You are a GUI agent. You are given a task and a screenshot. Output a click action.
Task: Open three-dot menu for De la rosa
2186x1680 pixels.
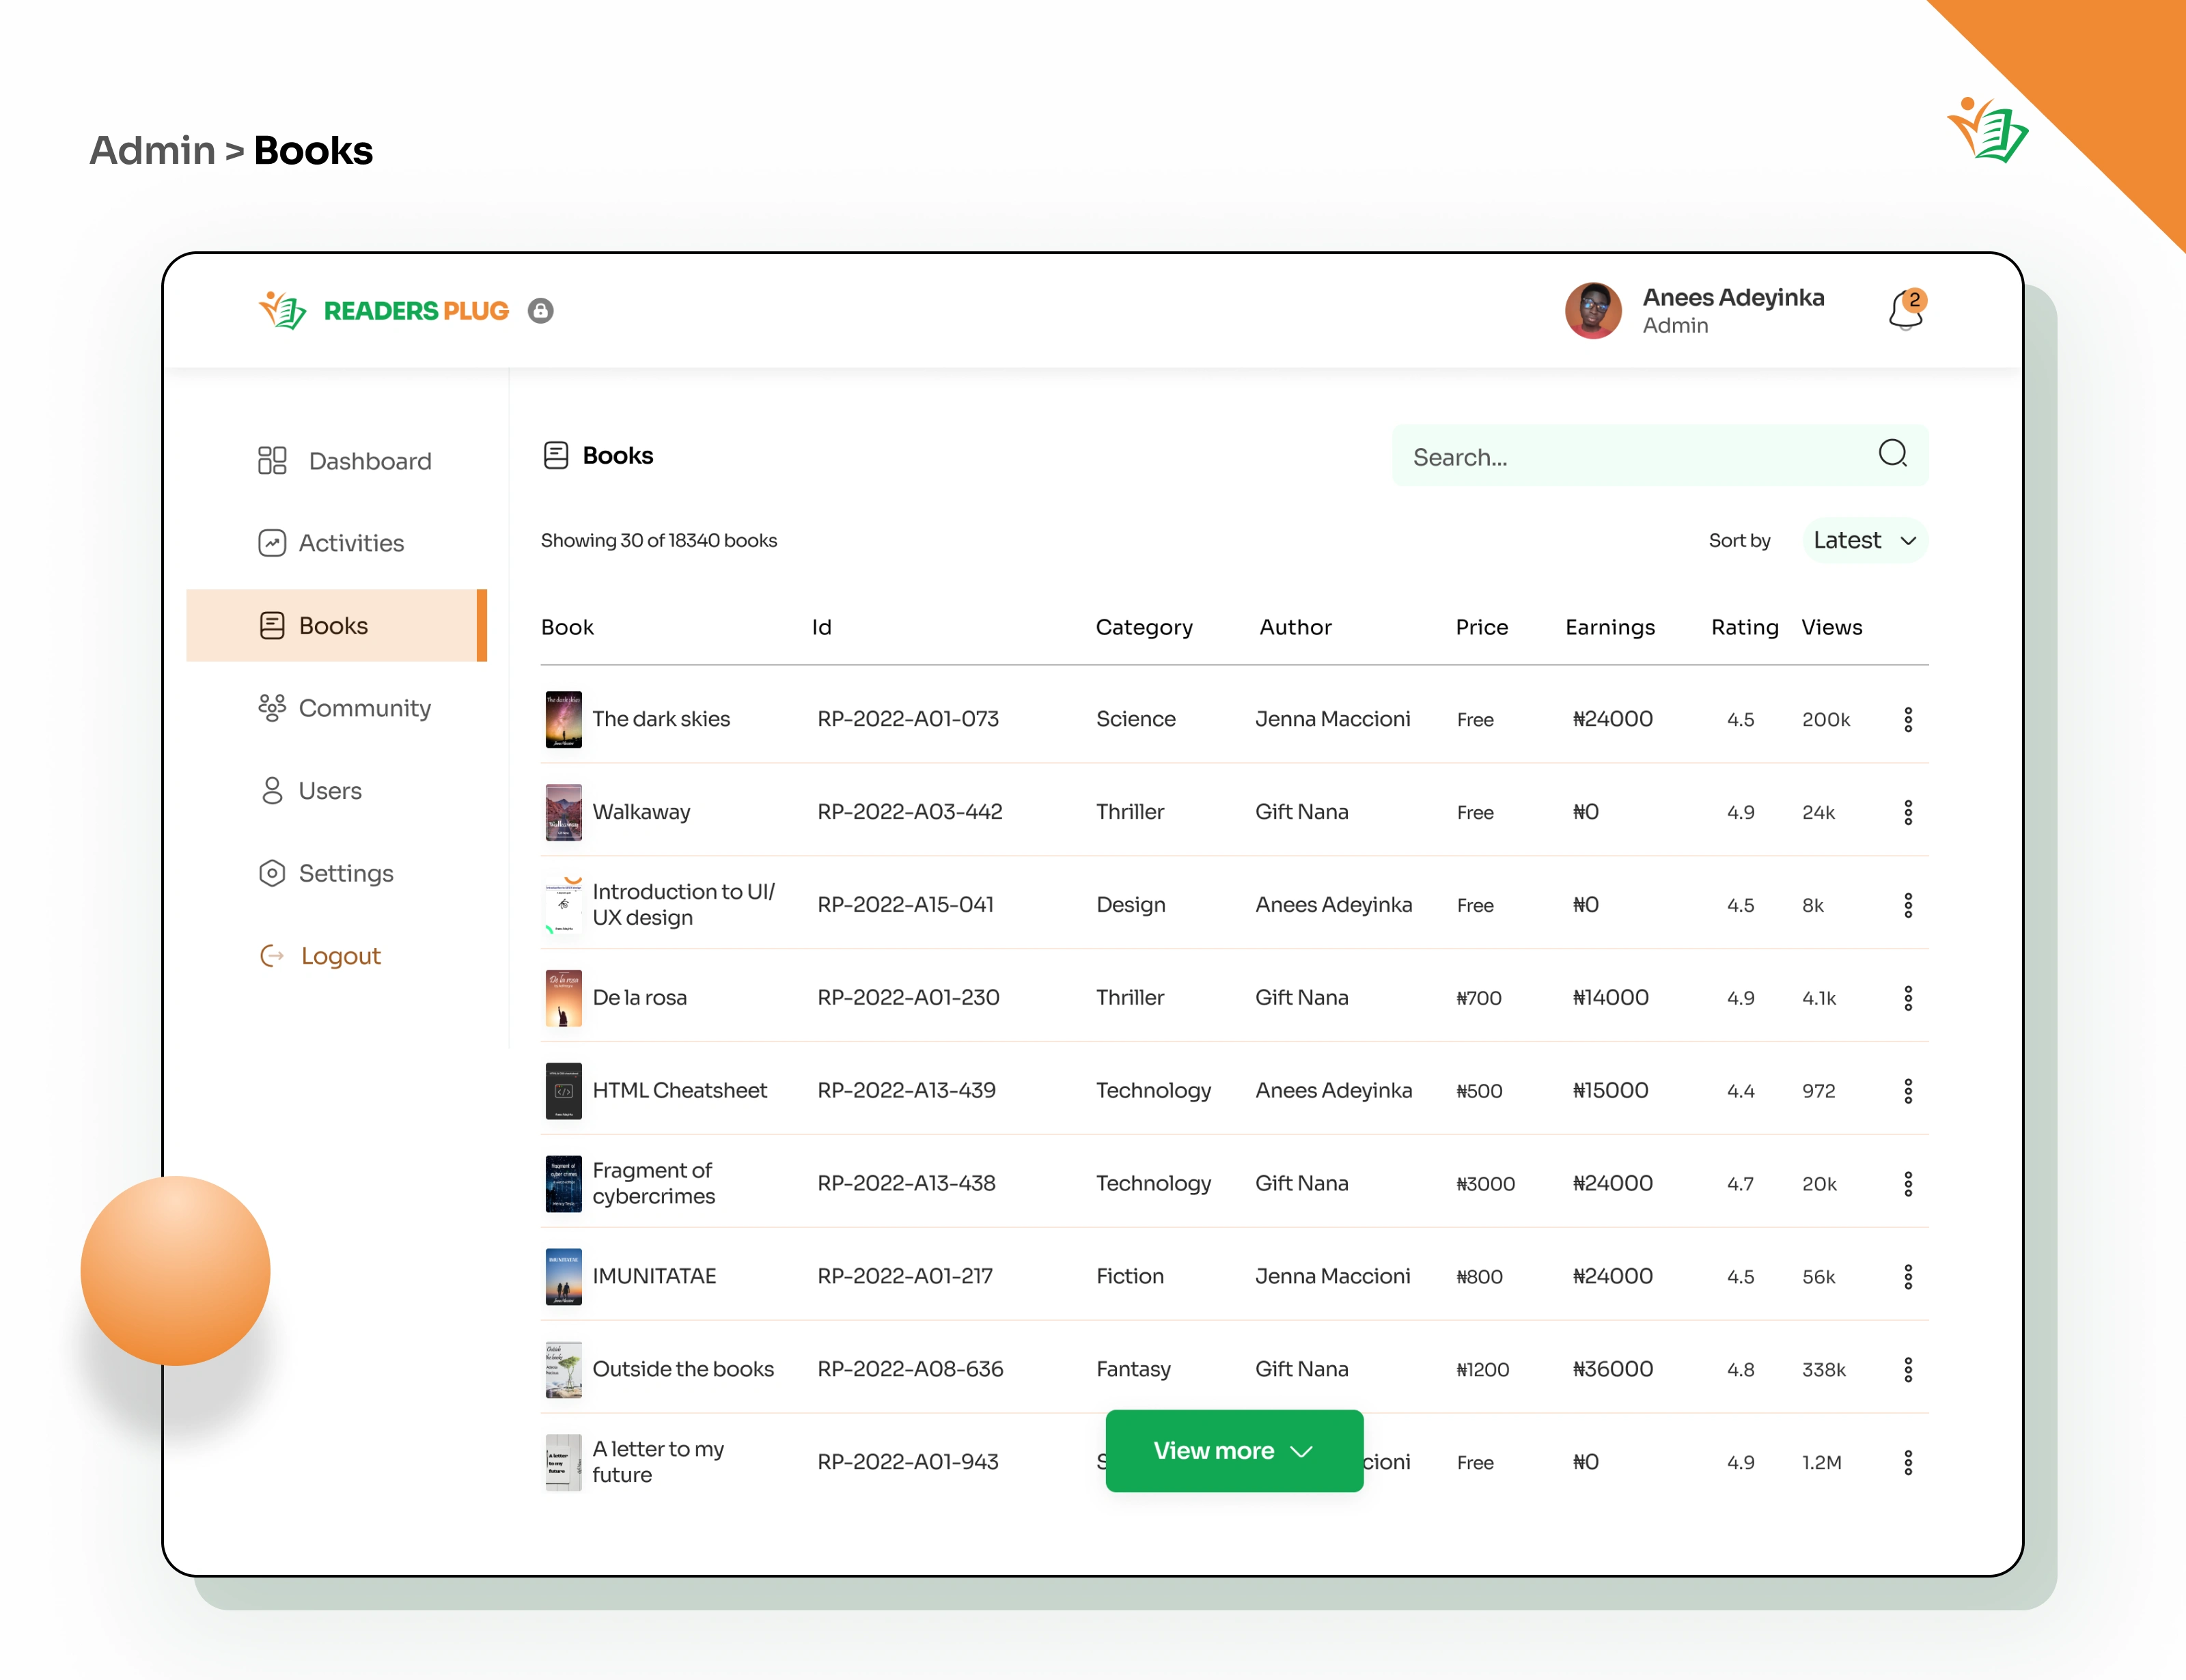[1908, 998]
